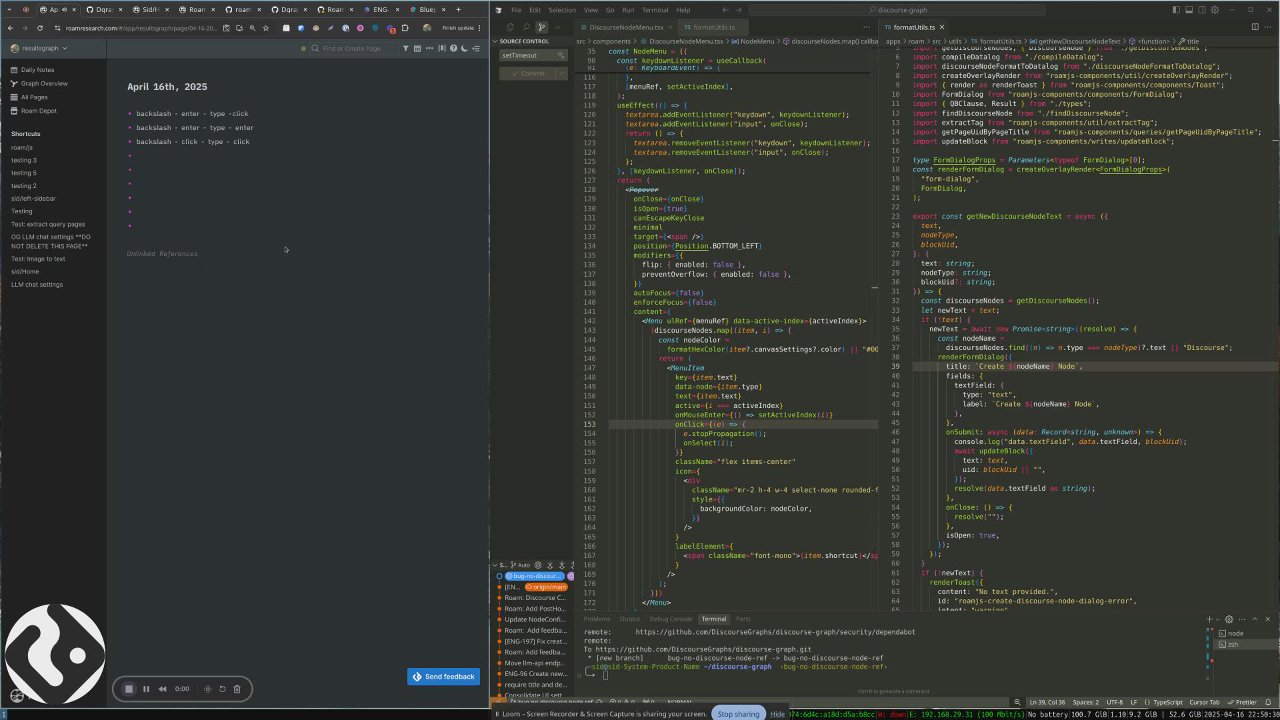This screenshot has height=720, width=1280.
Task: Open the VS Code Search view icon
Action: (525, 27)
